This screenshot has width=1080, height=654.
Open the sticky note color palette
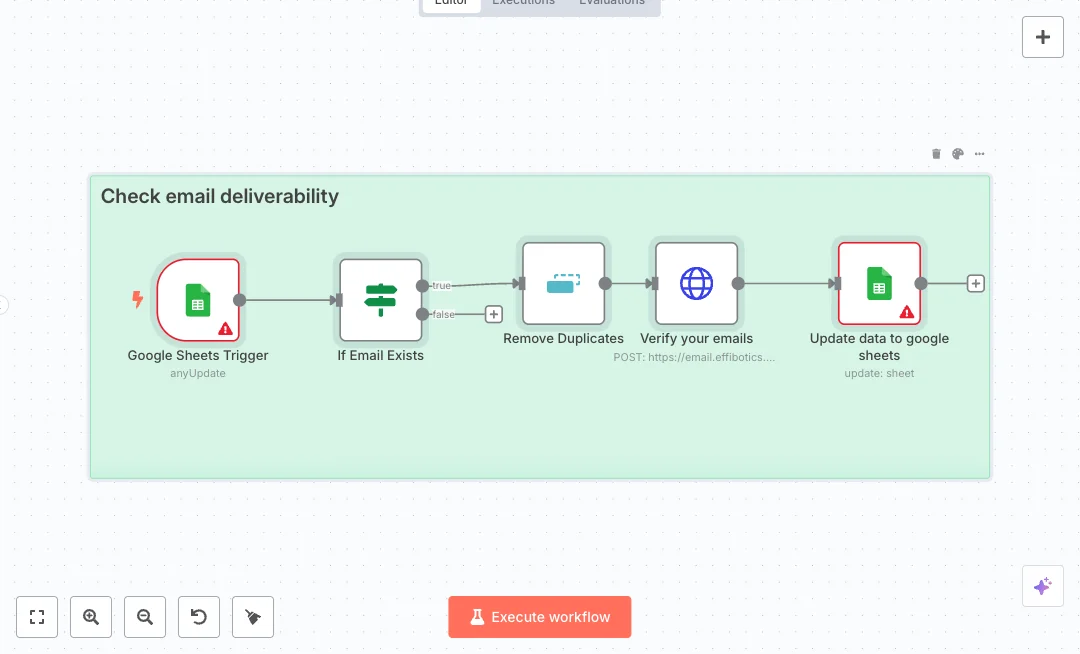(958, 154)
